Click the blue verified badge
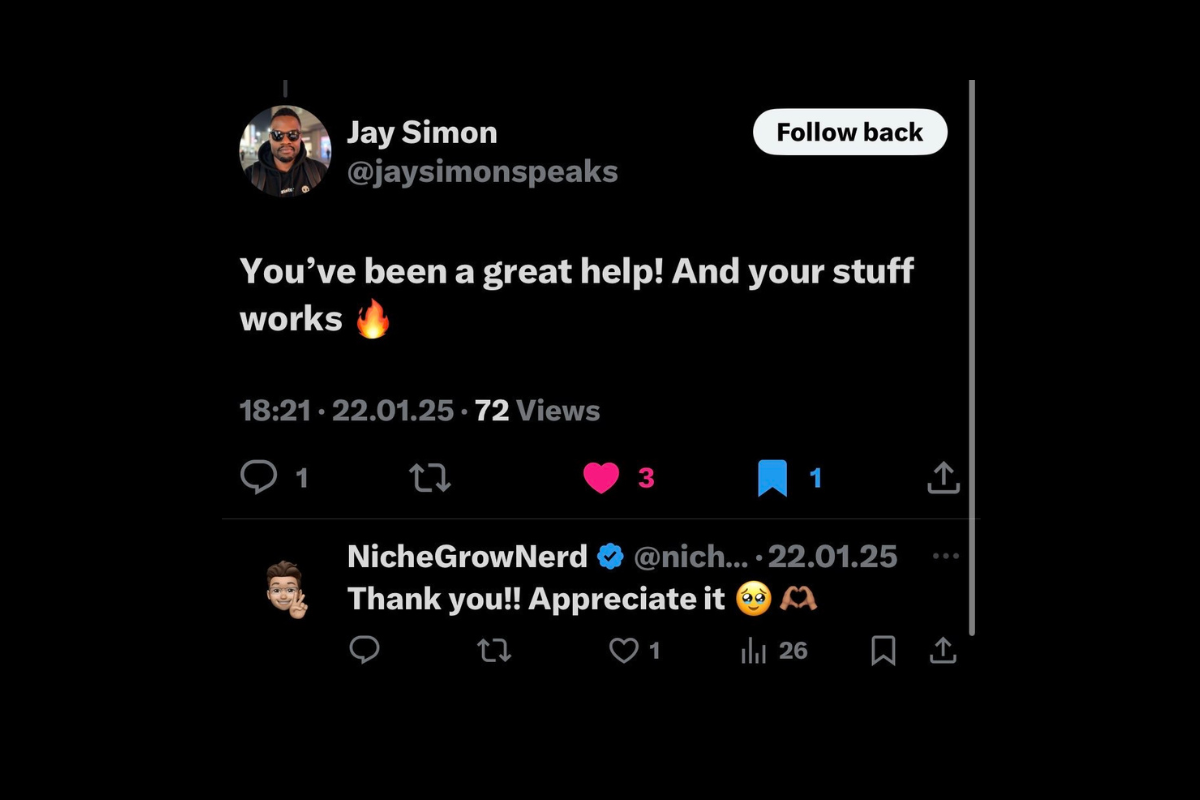1200x800 pixels. click(x=610, y=556)
